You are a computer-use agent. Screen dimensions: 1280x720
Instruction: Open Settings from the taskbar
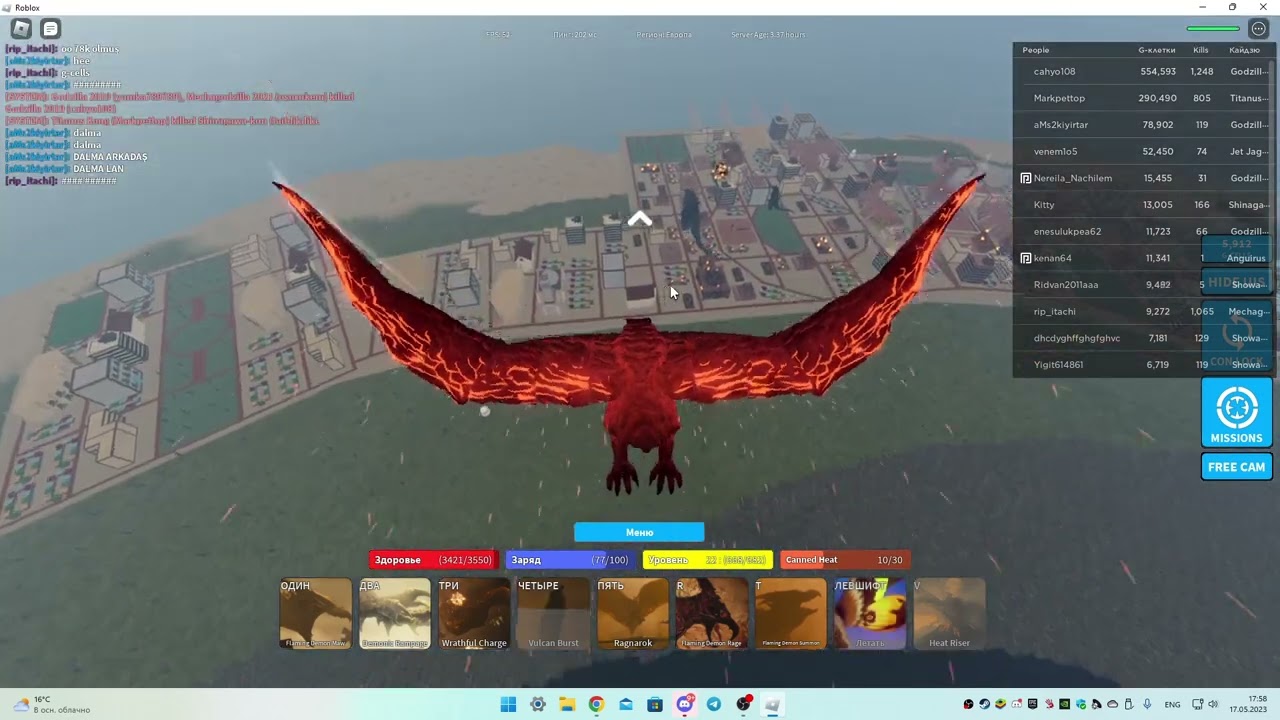tap(538, 704)
